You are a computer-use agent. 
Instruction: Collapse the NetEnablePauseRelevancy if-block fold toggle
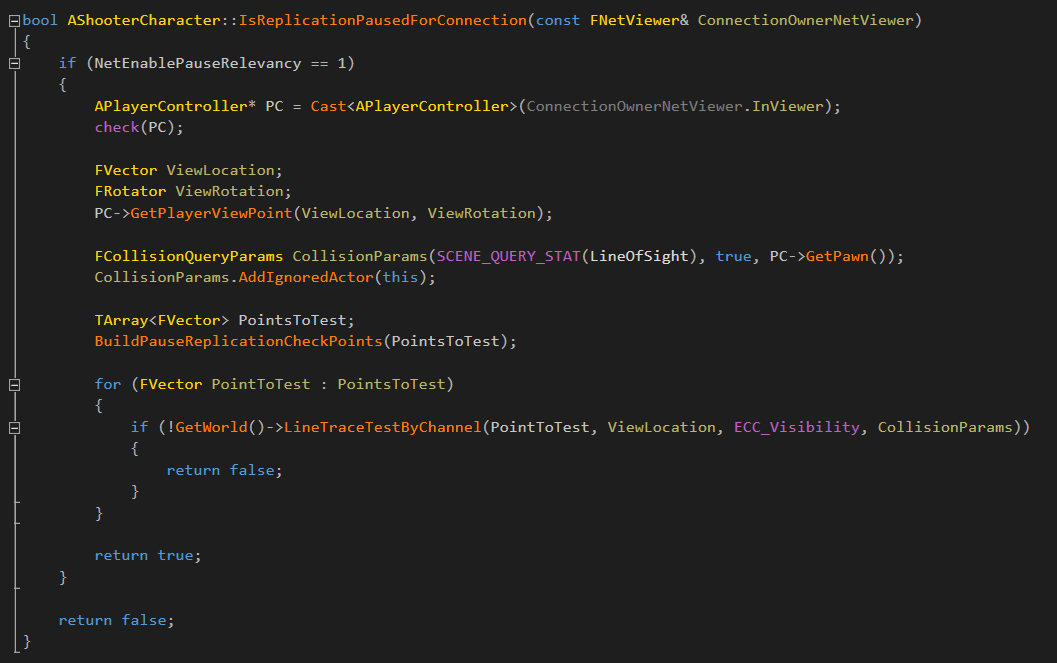14,63
